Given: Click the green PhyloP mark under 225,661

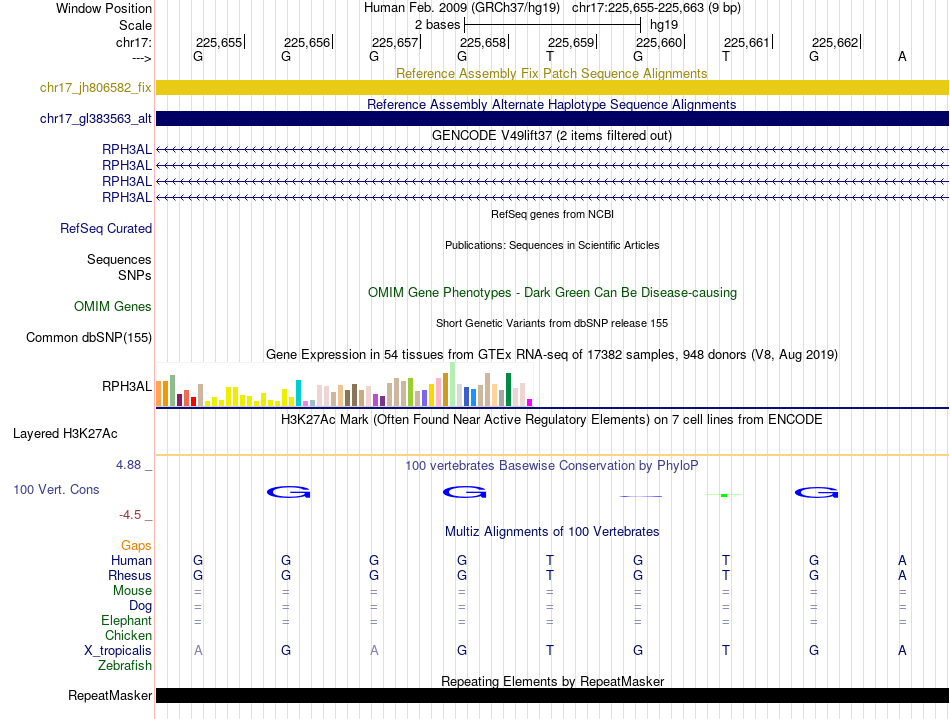Looking at the screenshot, I should 724,495.
